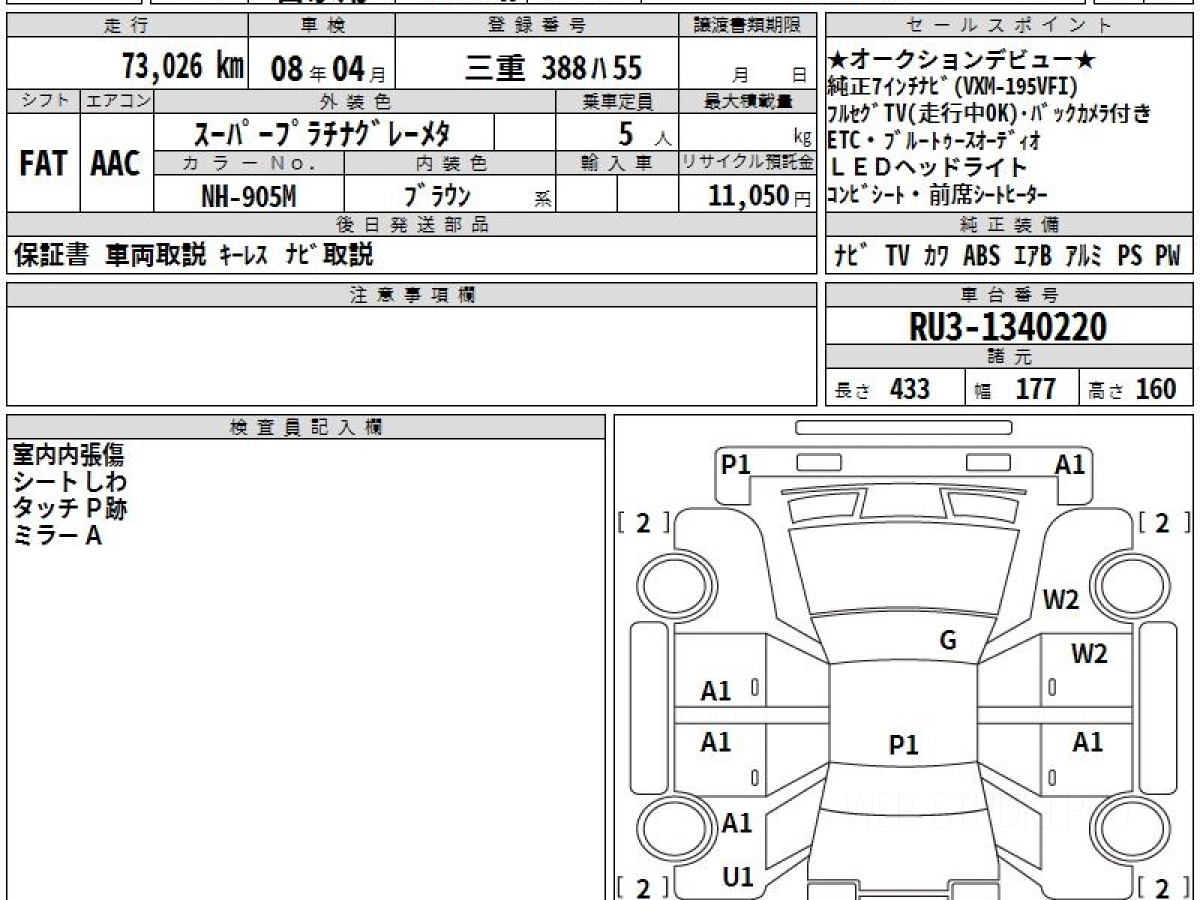Select アルミ in the equipment list
The height and width of the screenshot is (900, 1200).
click(x=1083, y=256)
